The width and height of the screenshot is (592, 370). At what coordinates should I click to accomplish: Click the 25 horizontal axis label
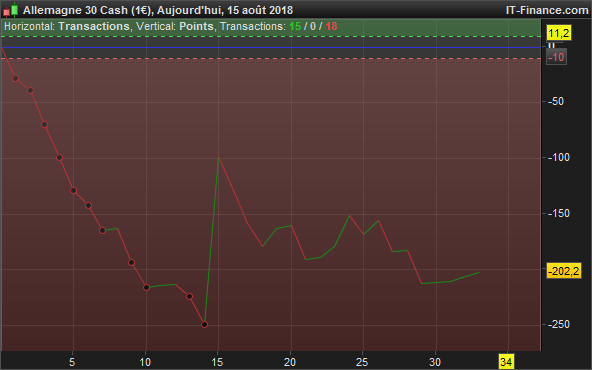point(362,362)
